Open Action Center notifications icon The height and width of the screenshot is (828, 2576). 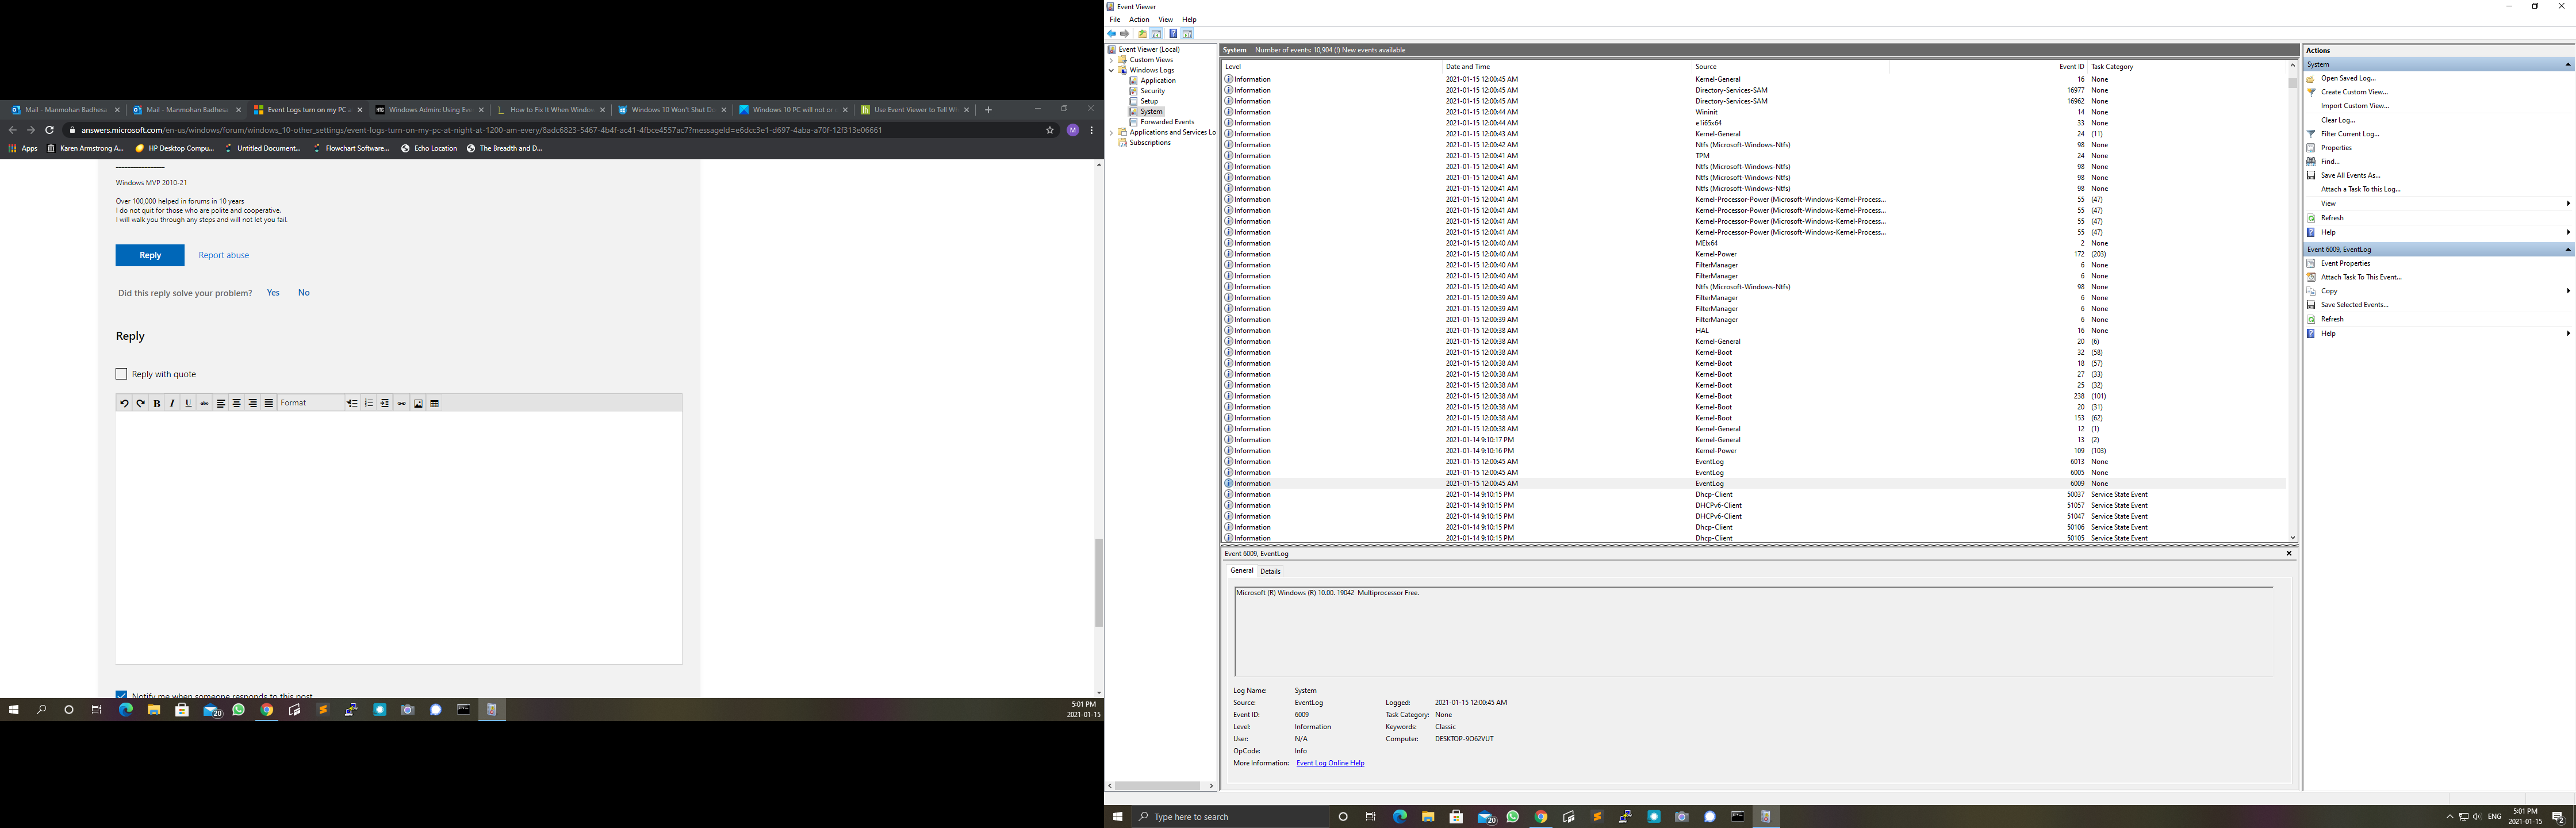(2558, 817)
